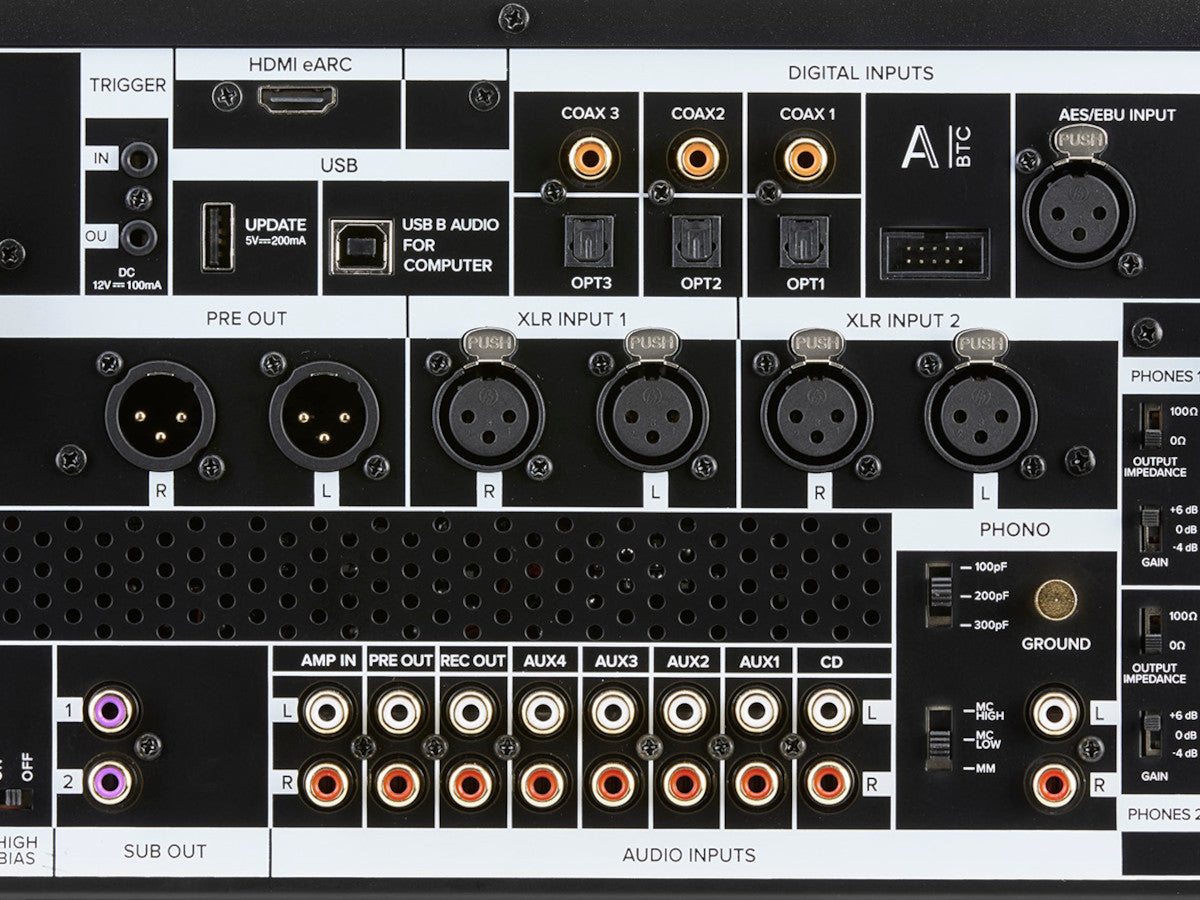Select the OPT1 optical input
This screenshot has height=900, width=1200.
[x=804, y=243]
